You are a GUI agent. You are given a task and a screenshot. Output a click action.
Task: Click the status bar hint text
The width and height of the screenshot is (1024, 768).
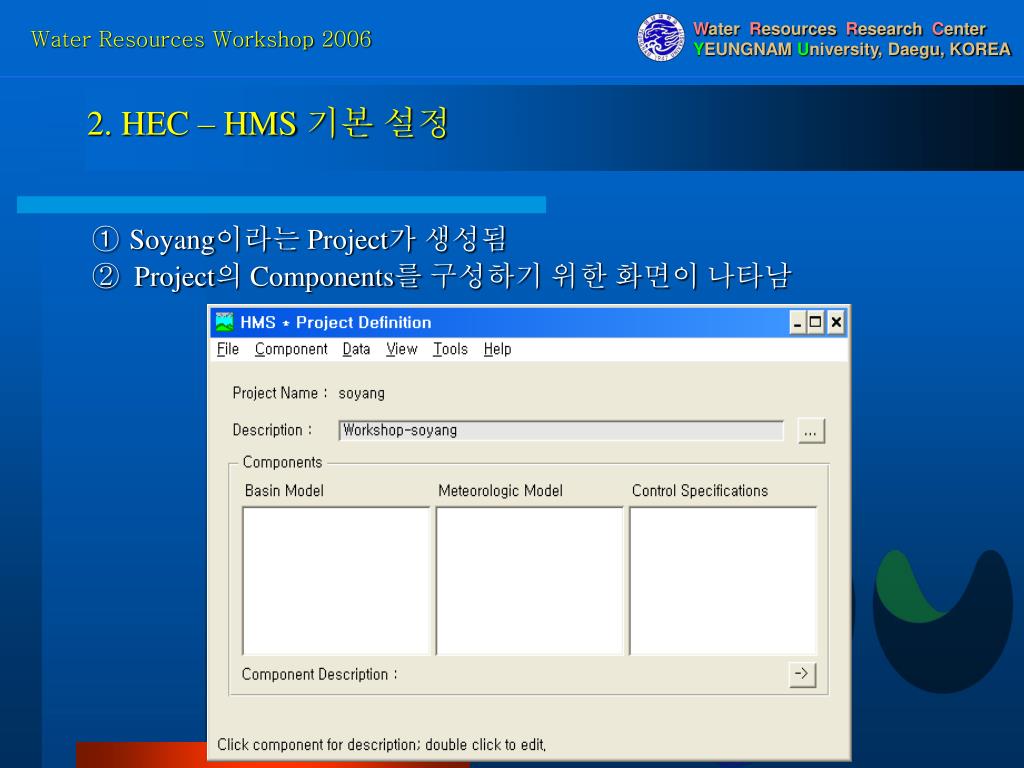[381, 744]
